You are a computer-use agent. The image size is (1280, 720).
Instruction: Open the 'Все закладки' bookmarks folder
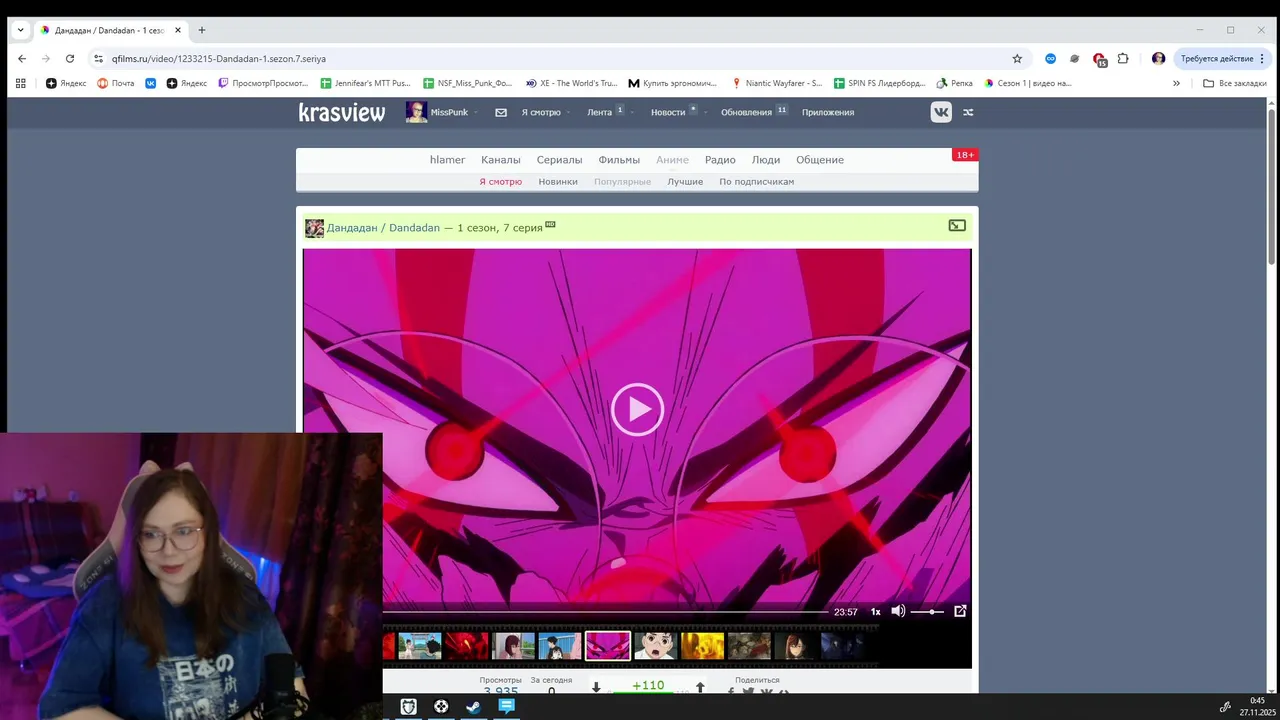[1234, 83]
